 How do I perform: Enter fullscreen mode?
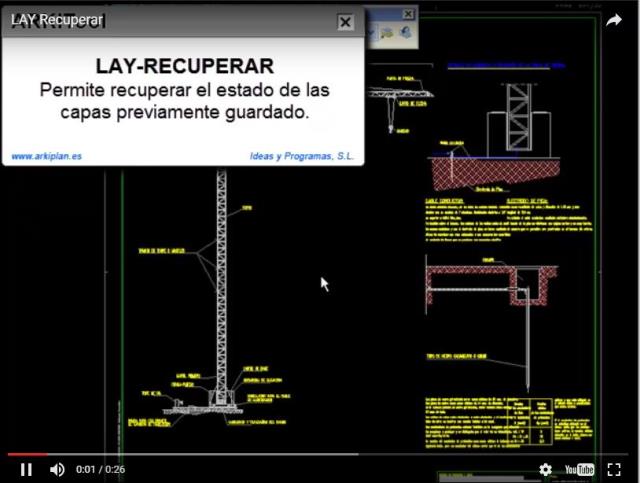point(614,470)
